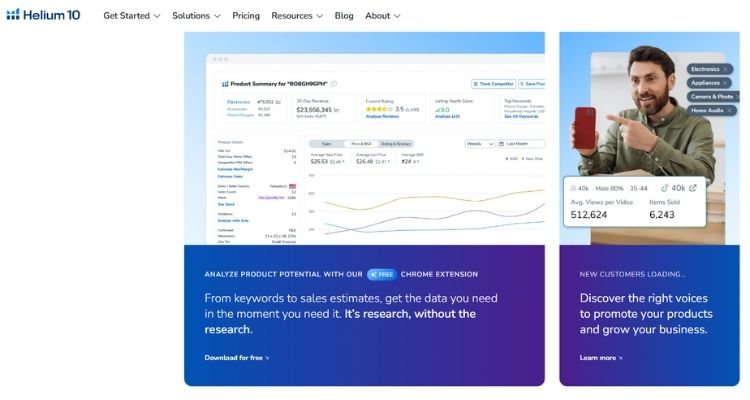The width and height of the screenshot is (750, 400).
Task: Expand the Get Started menu
Action: pos(131,16)
